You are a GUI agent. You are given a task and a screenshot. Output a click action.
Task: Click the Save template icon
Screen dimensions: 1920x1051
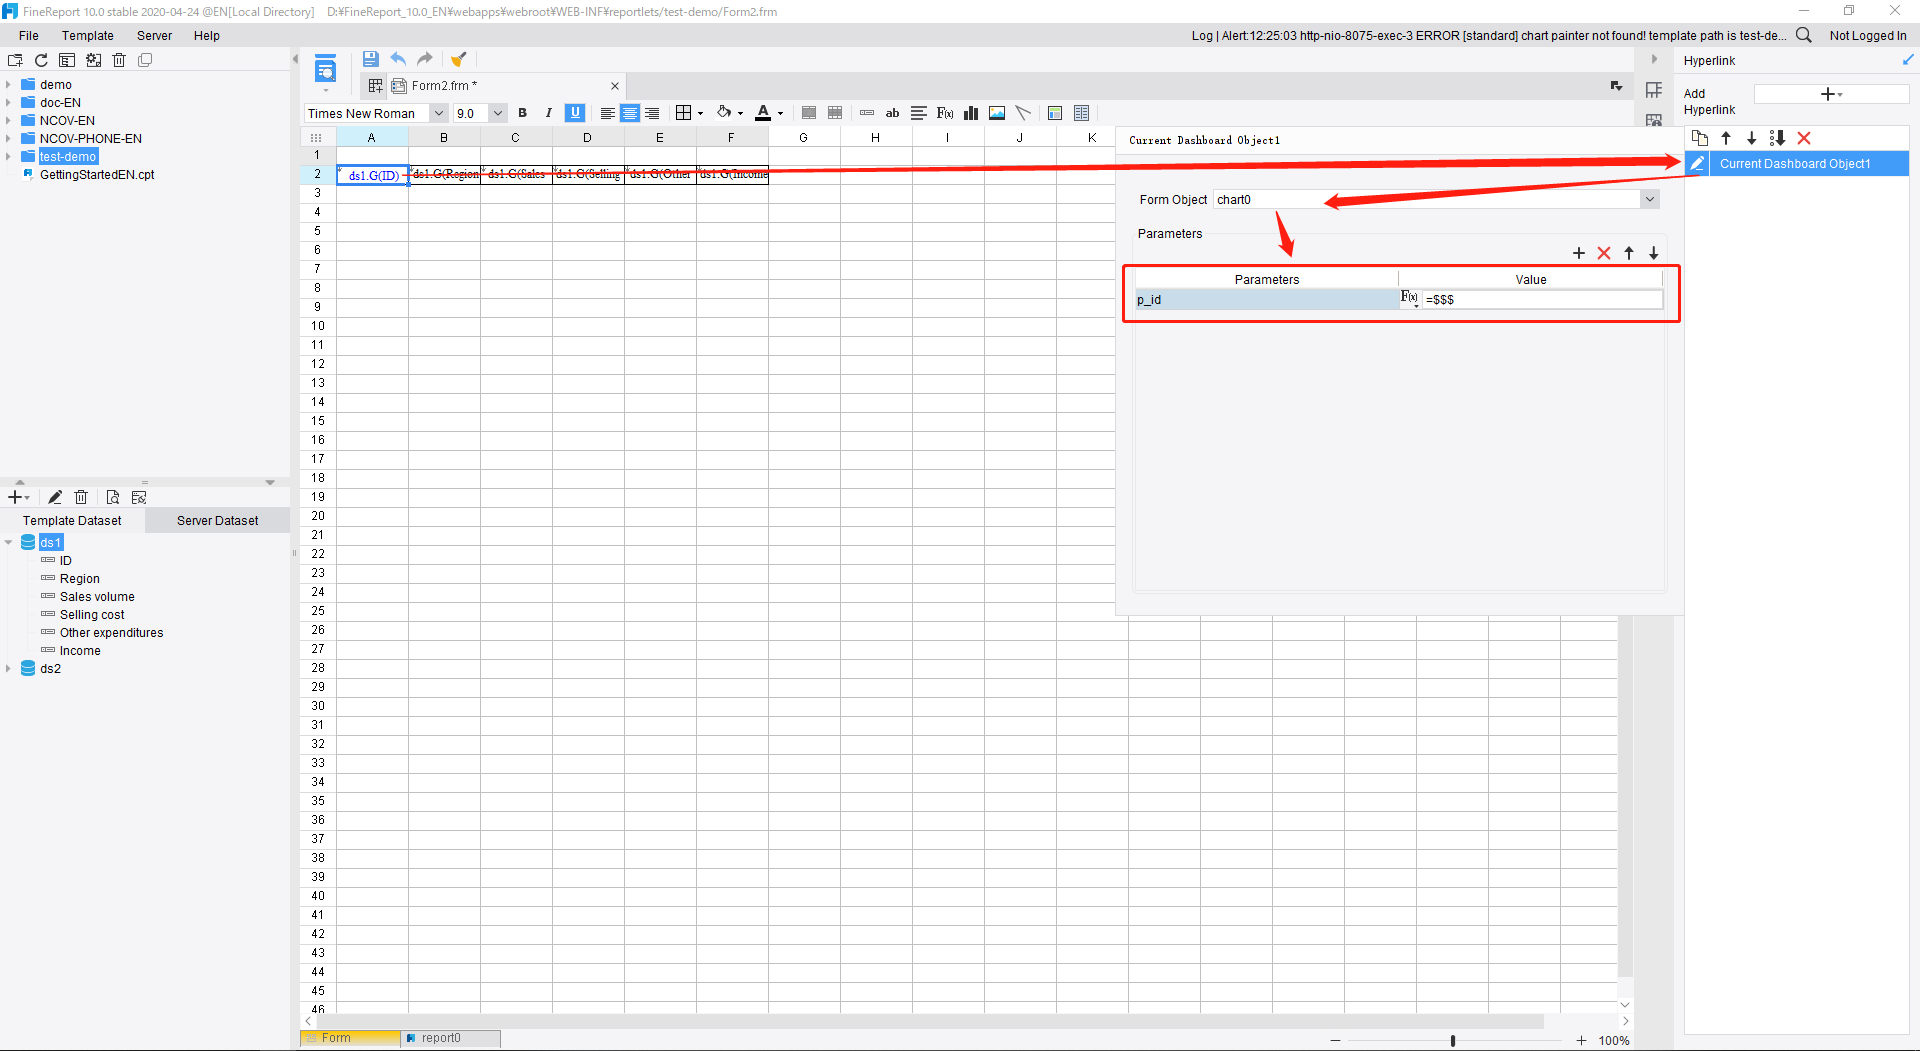point(371,59)
